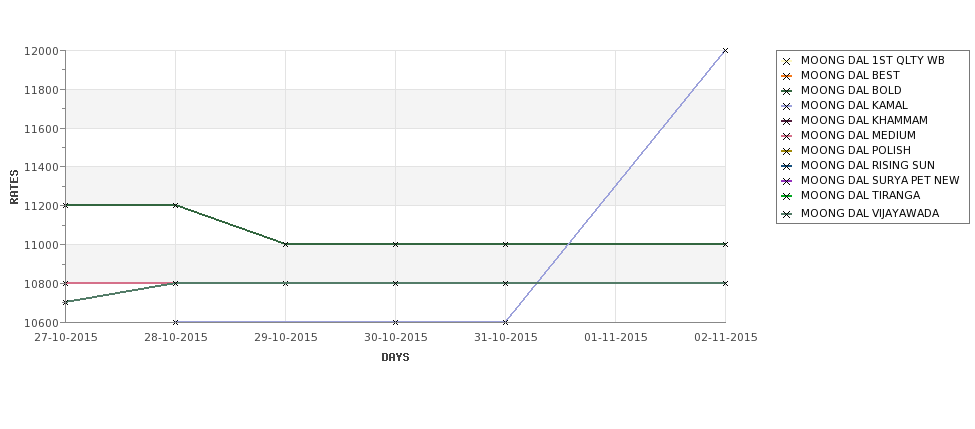Screen dimensions: 975x429
Task: Click the MOONG DAL BOLD legend marker
Action: tap(787, 91)
